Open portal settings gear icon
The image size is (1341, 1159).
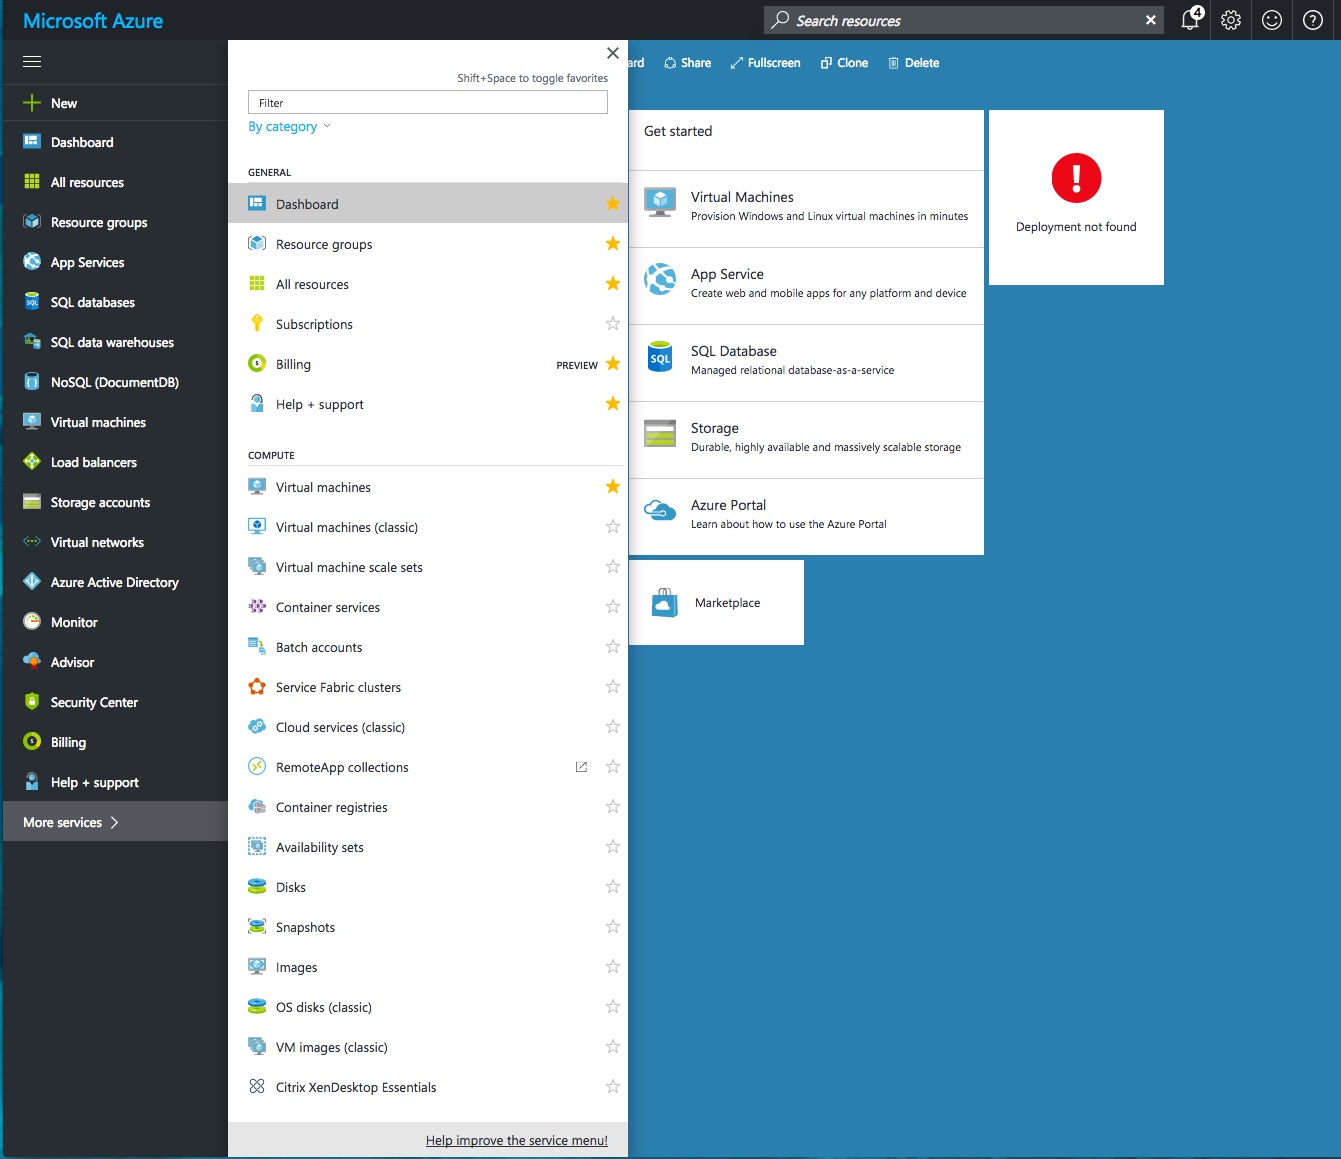tap(1231, 20)
